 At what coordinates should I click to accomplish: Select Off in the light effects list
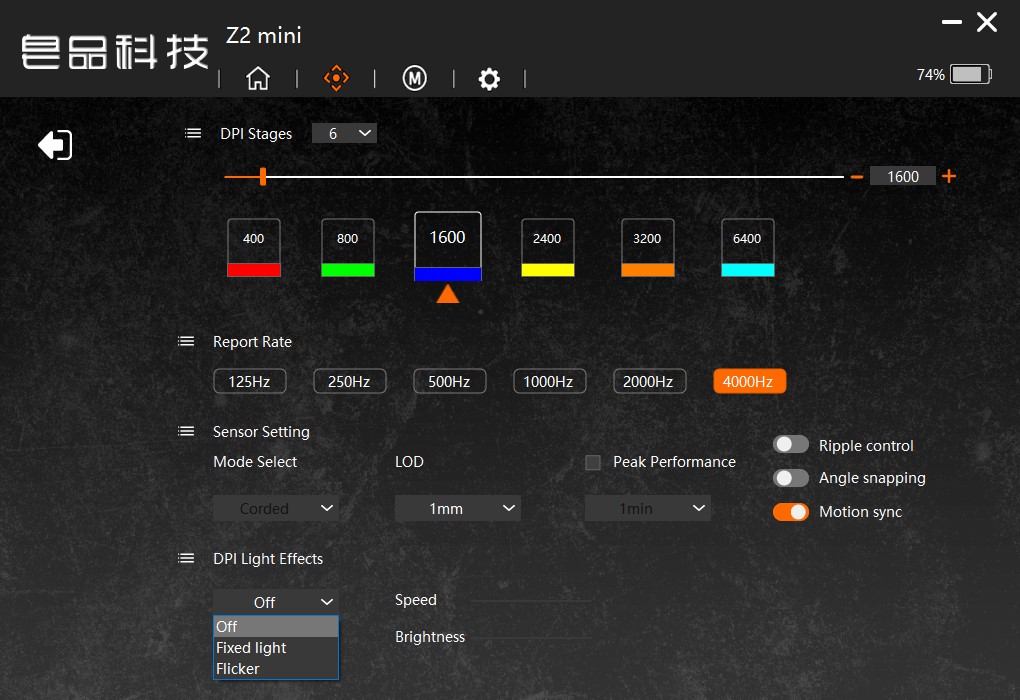pyautogui.click(x=276, y=626)
